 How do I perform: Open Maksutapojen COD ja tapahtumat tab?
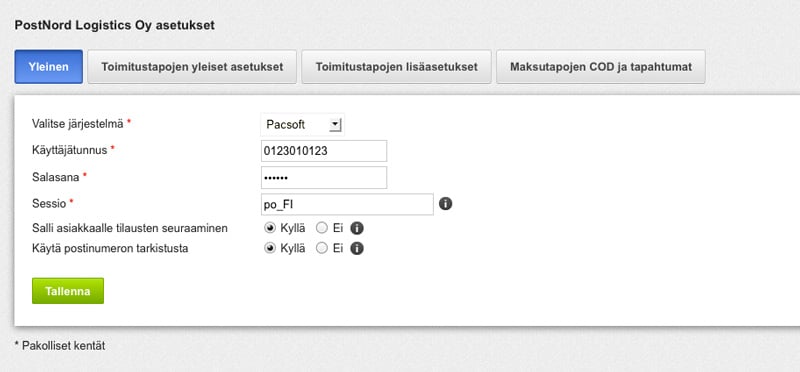601,67
